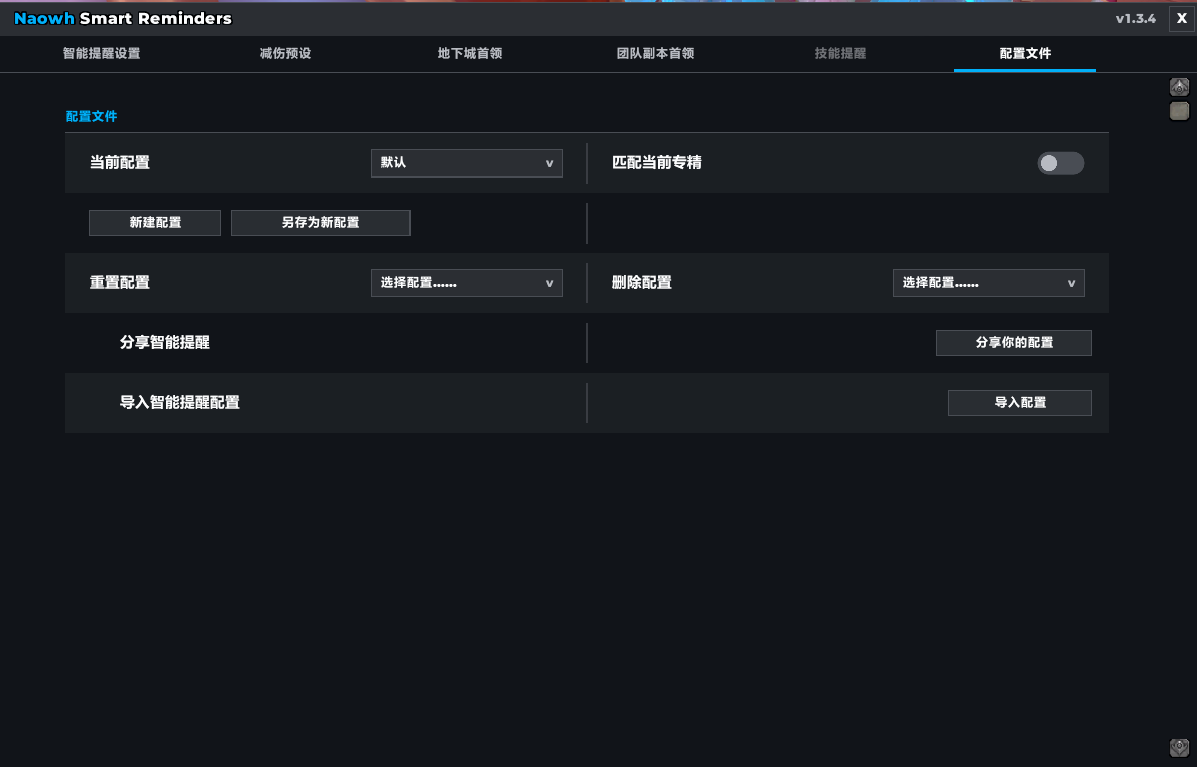Click the arrow on the 删除配置 dropdown
Screen dimensions: 1197x767
pos(1071,283)
